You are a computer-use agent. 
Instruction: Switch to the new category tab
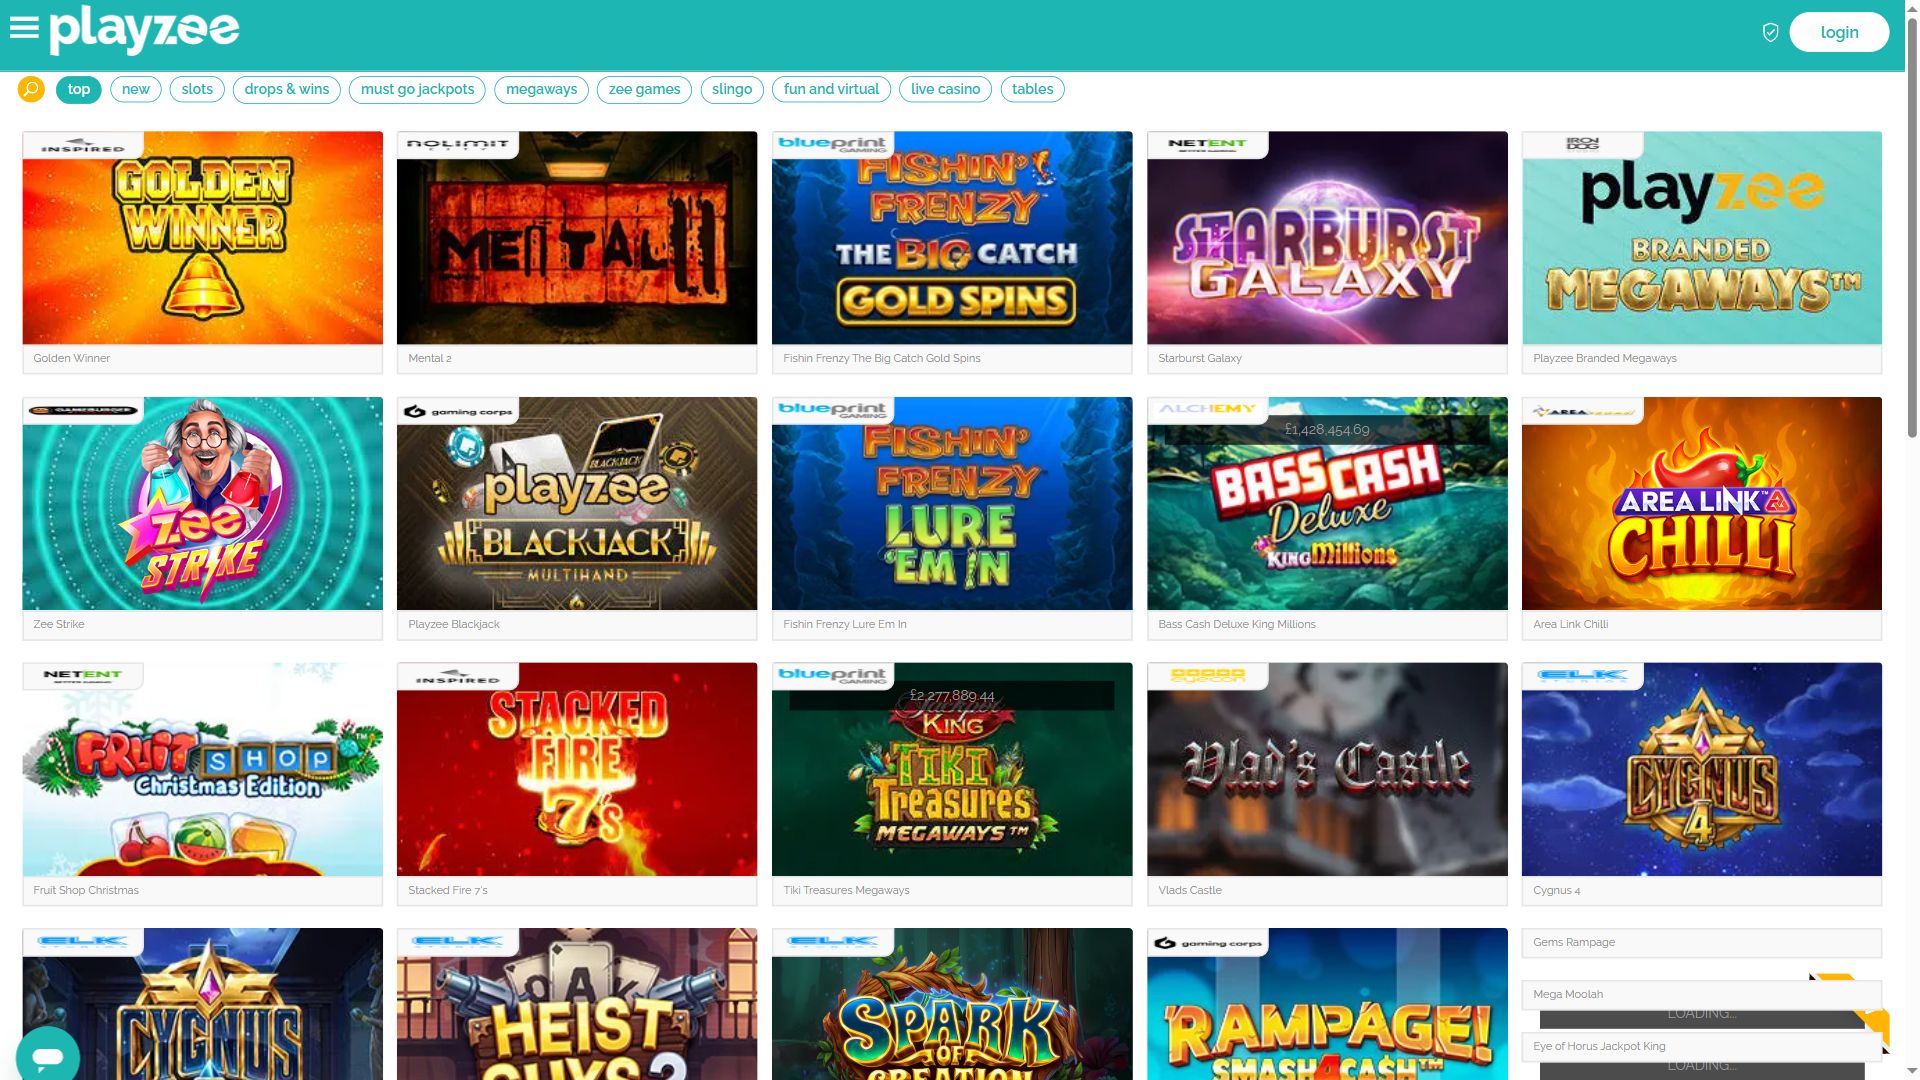(136, 89)
